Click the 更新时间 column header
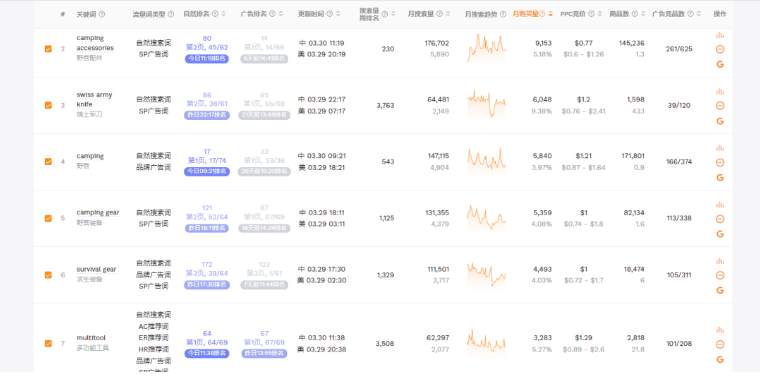760x391 pixels. pyautogui.click(x=311, y=14)
